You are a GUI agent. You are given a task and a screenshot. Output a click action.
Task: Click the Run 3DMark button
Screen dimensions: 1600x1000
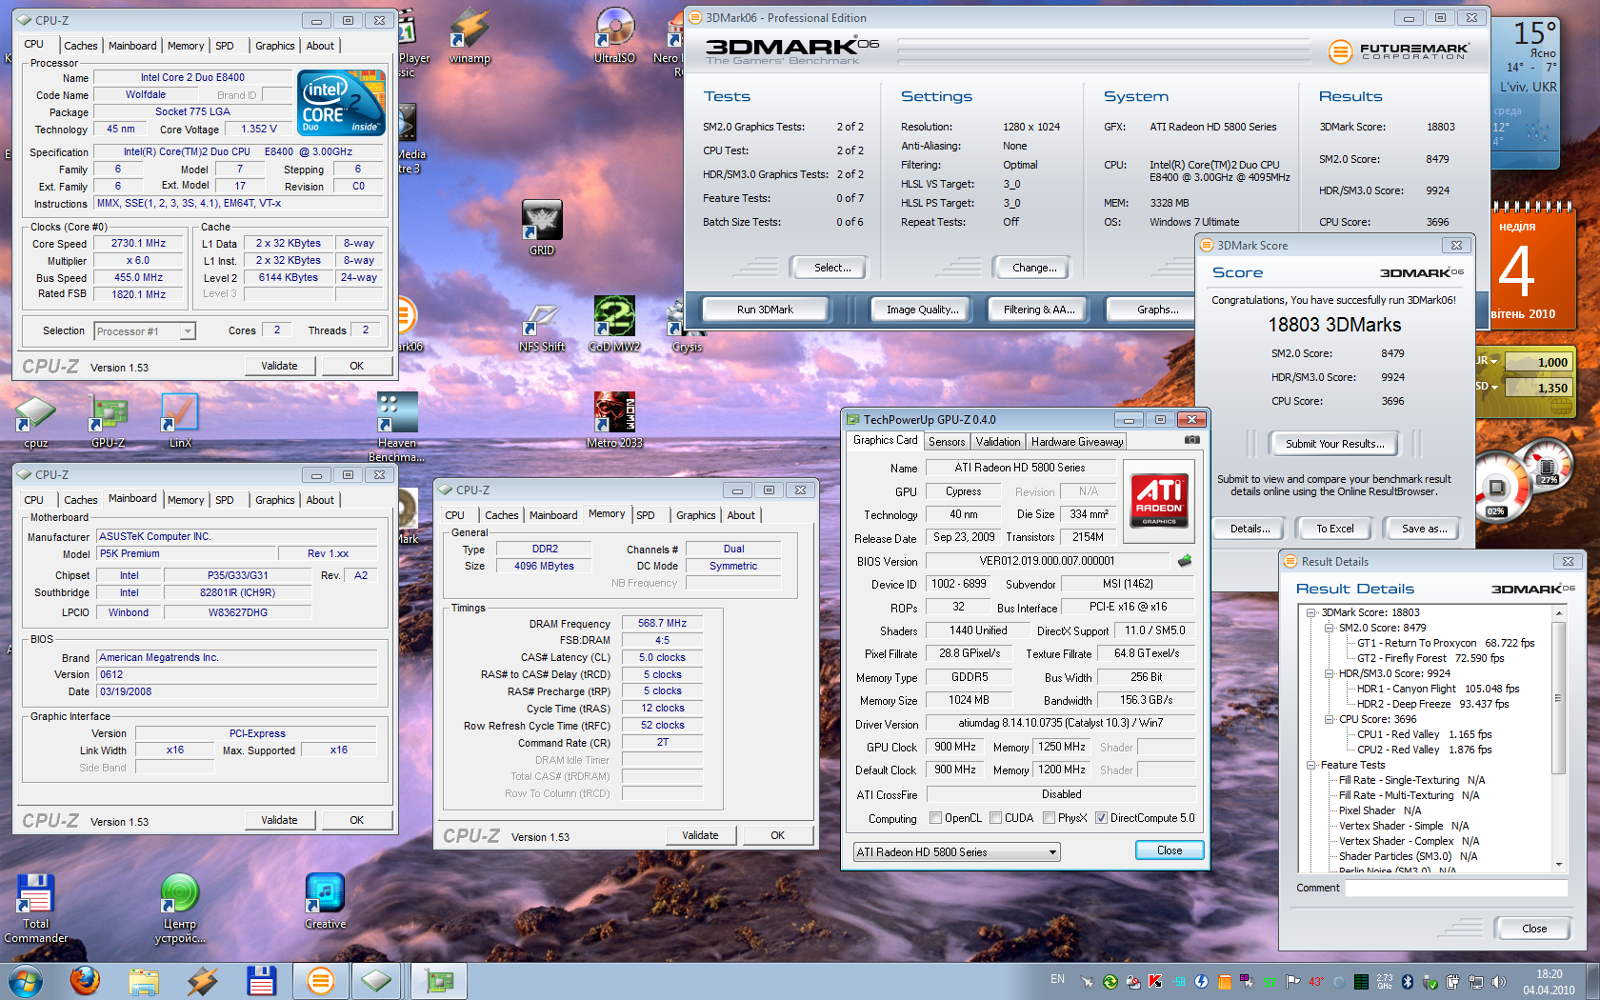tap(765, 310)
